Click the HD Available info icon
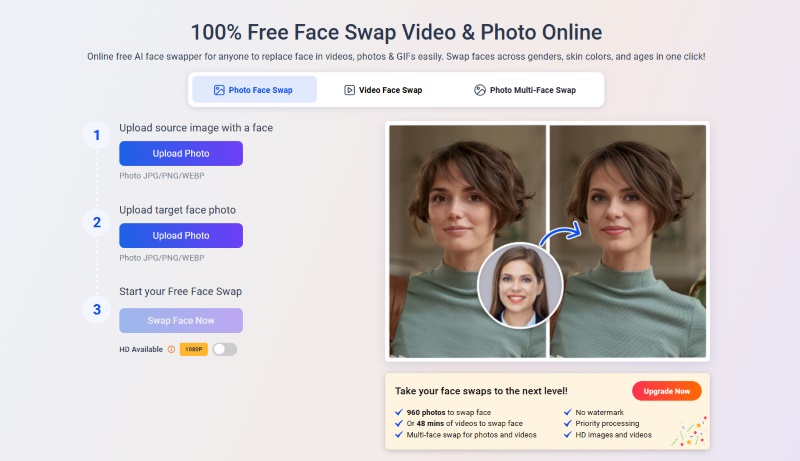Viewport: 800px width, 461px height. coord(171,349)
